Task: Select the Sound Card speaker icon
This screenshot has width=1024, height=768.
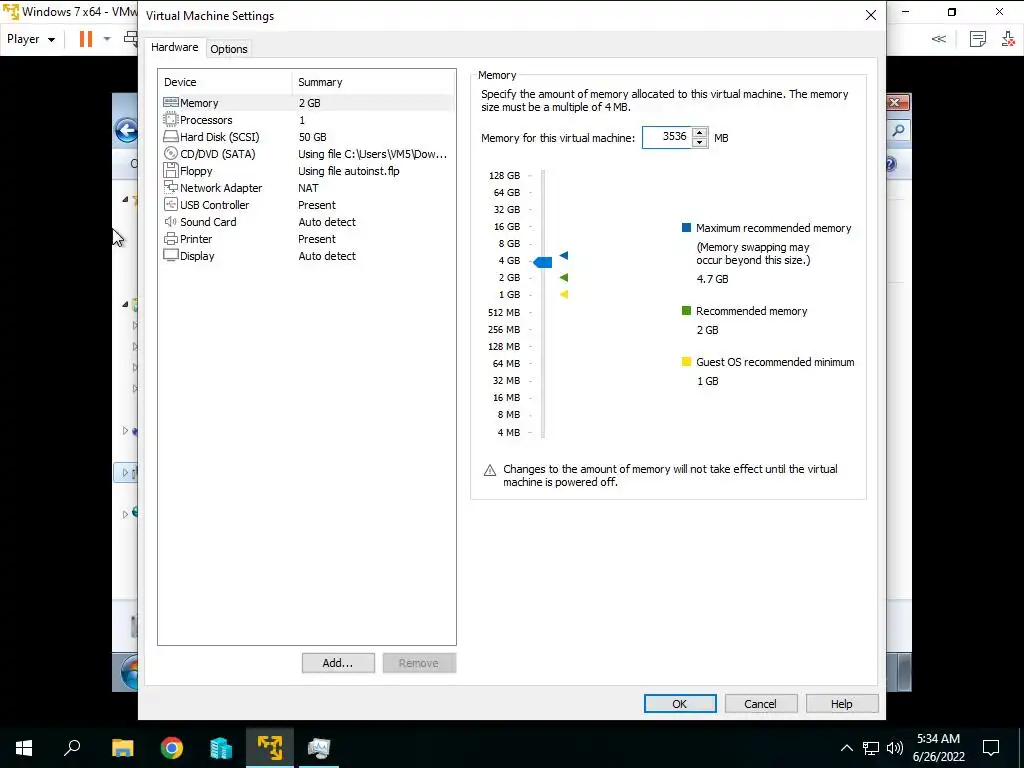Action: [x=170, y=221]
